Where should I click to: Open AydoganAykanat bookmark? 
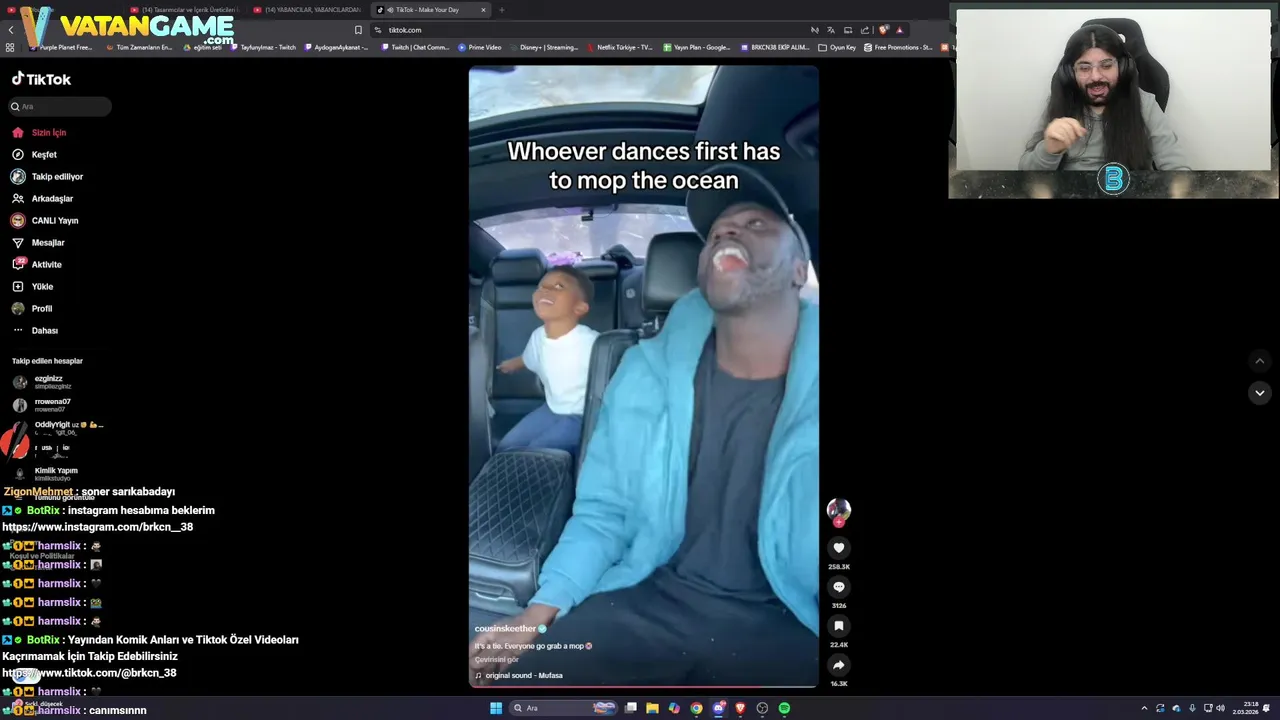click(336, 47)
